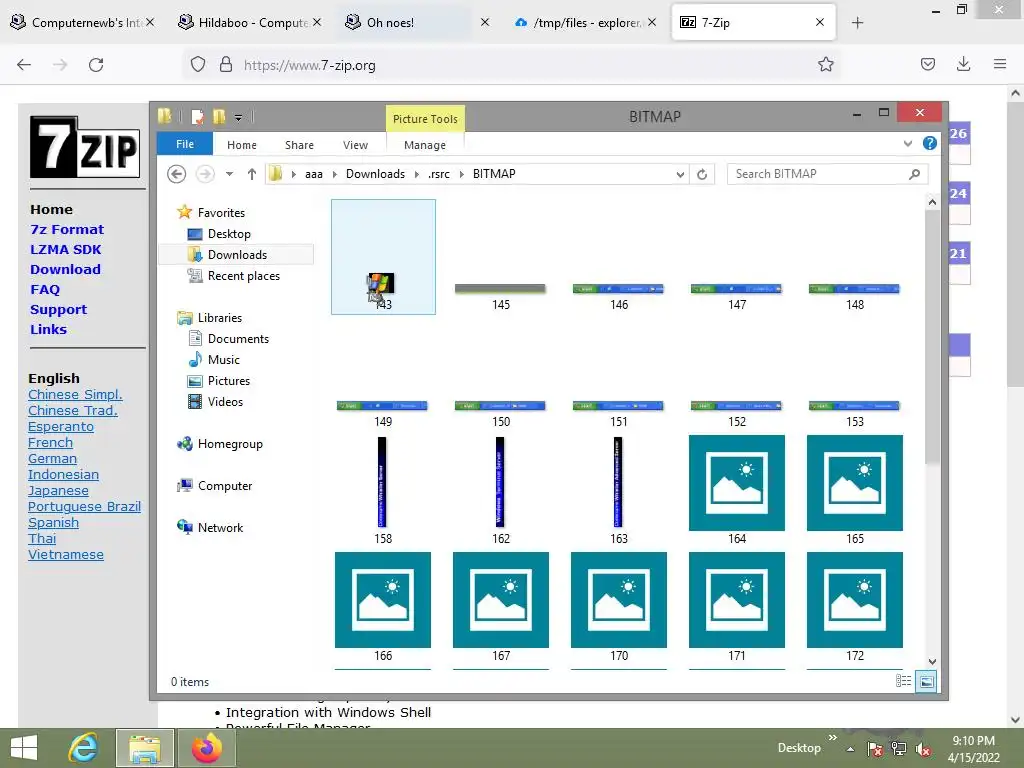Open the 'Oh noes!' browser tab
Viewport: 1024px width, 768px height.
pos(417,22)
